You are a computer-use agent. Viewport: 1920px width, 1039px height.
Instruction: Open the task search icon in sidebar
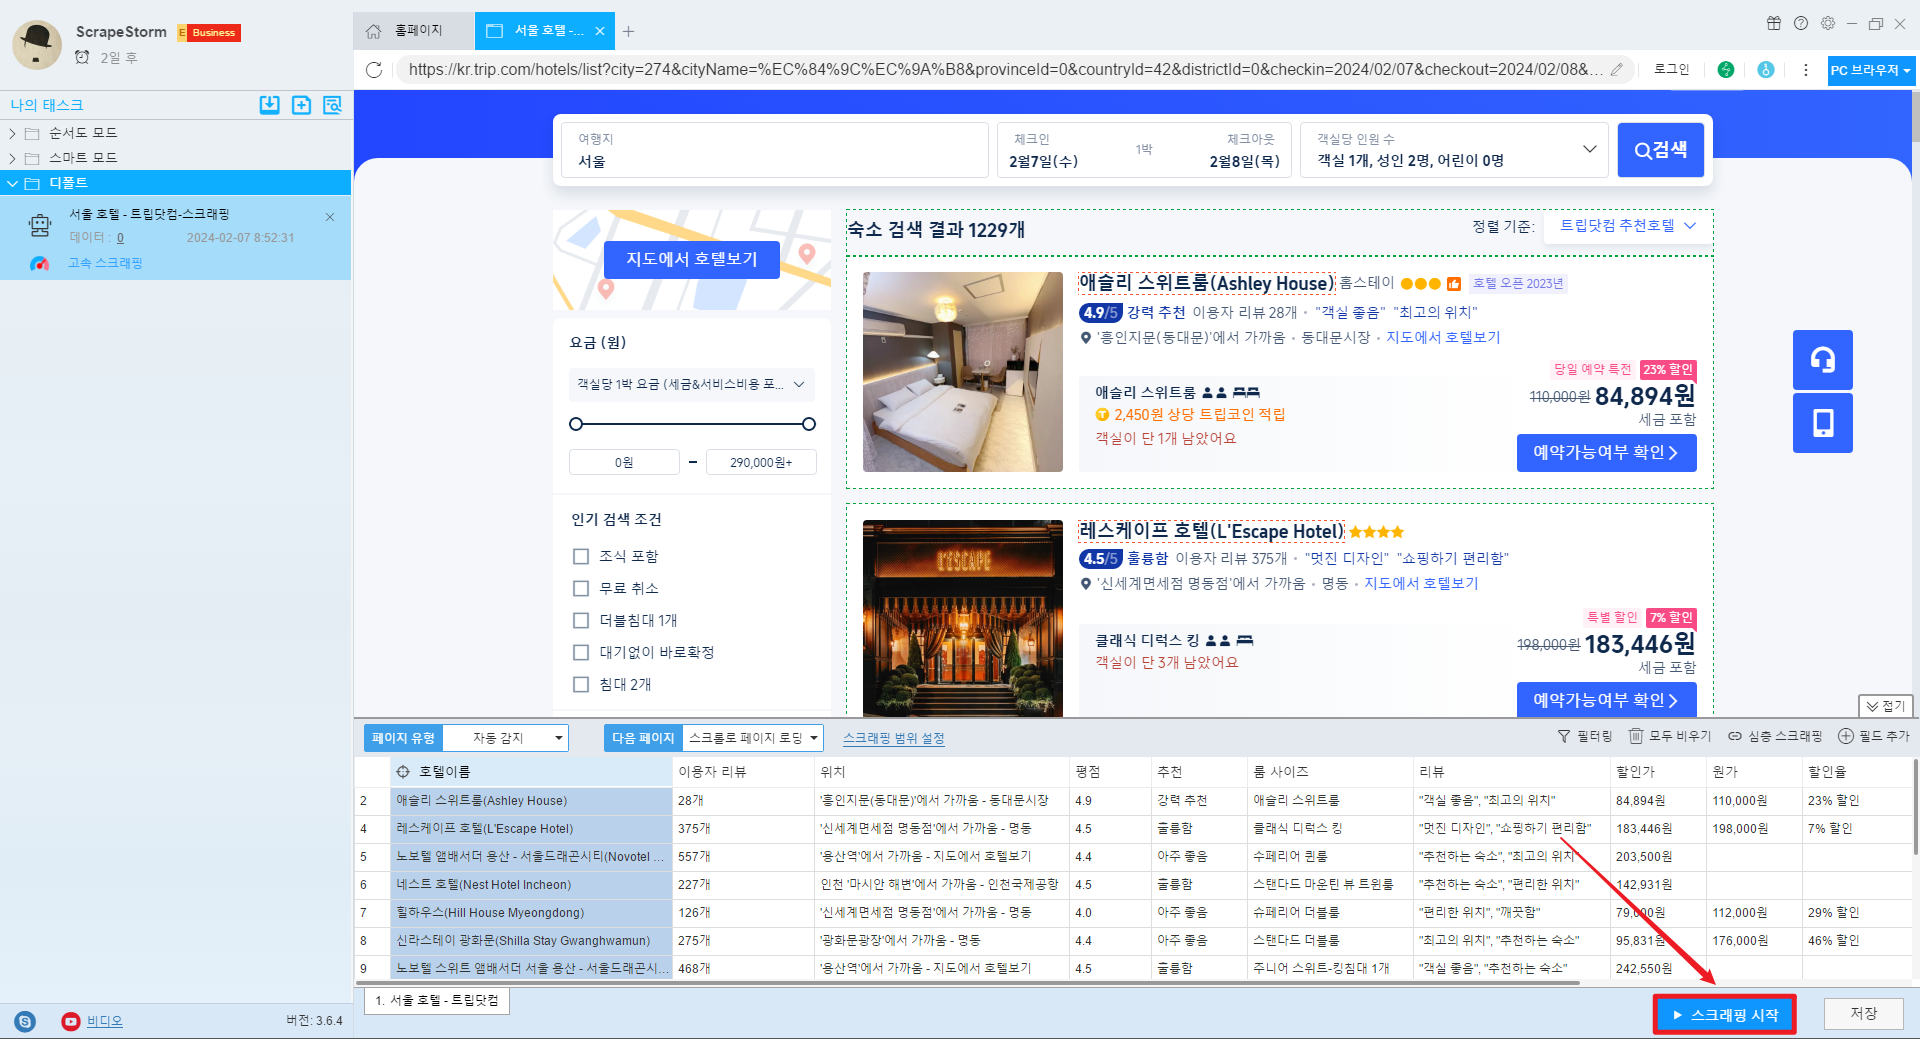pyautogui.click(x=333, y=105)
